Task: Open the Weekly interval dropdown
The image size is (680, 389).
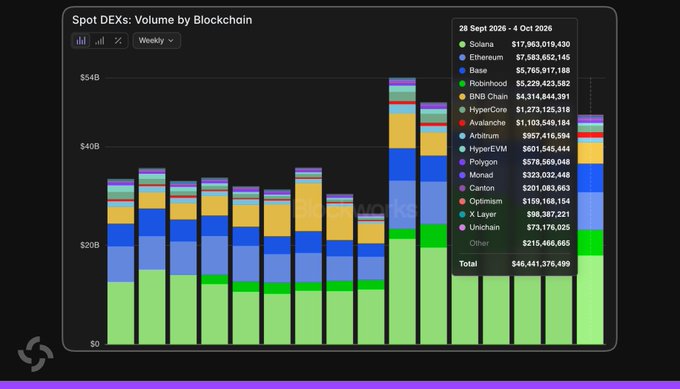Action: pos(157,41)
